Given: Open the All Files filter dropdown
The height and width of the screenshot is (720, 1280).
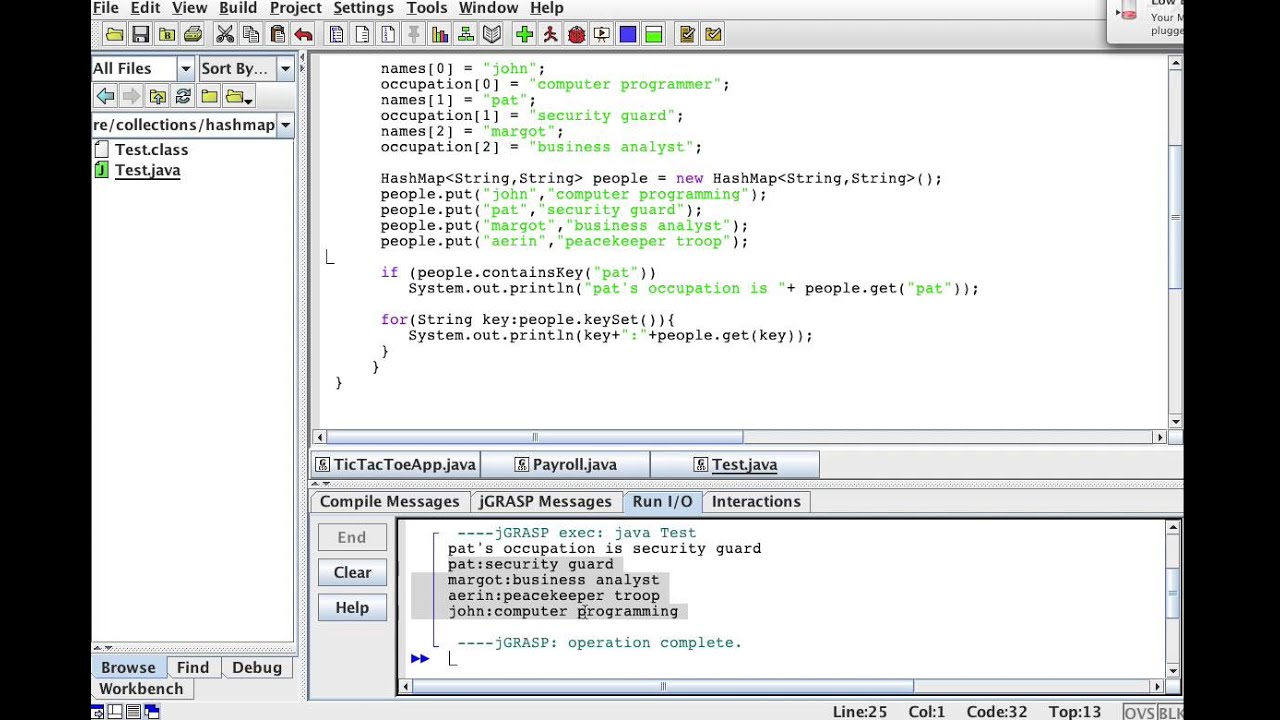Looking at the screenshot, I should tap(185, 68).
